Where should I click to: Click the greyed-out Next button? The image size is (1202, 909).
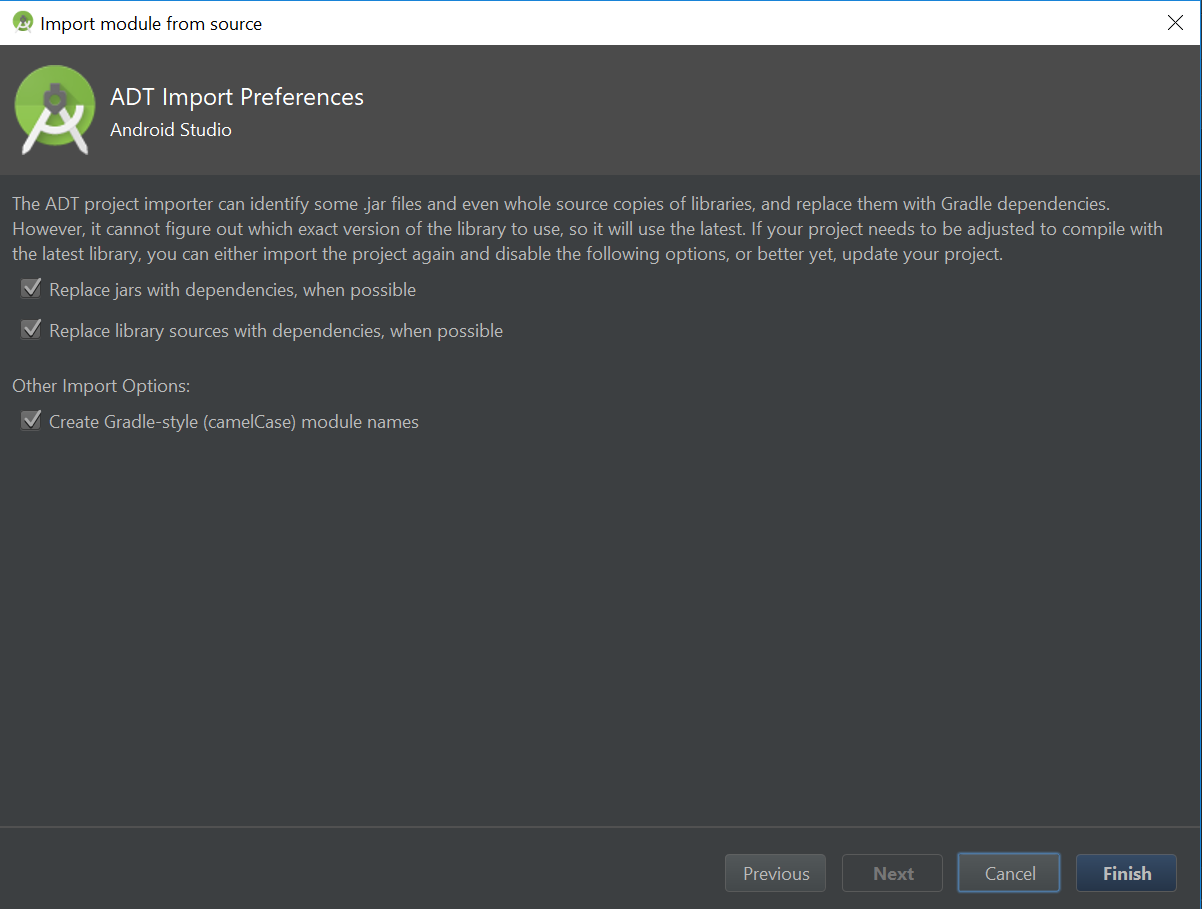point(892,873)
